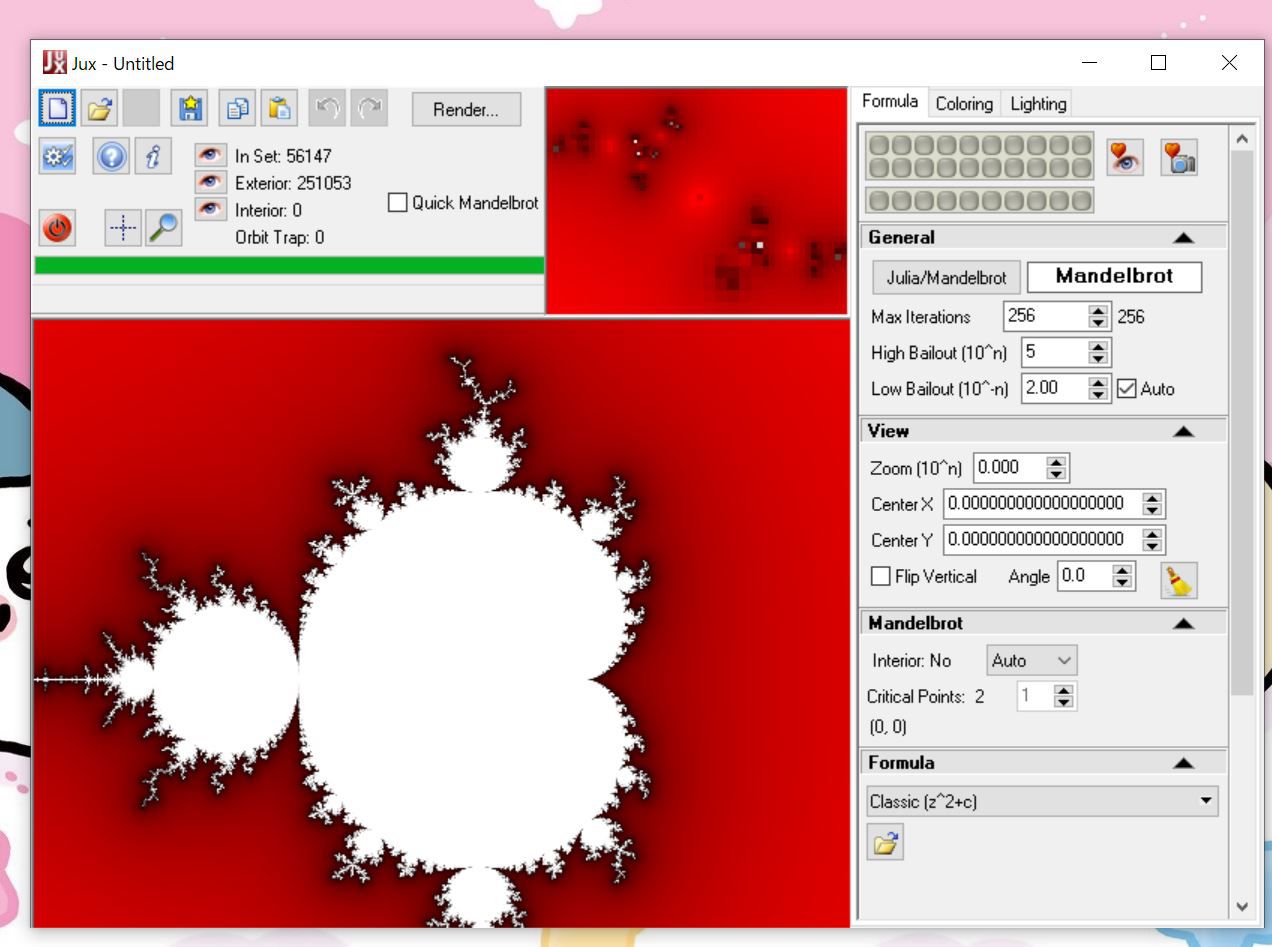This screenshot has width=1272, height=947.
Task: Enable the Quick Mandelbrot checkbox
Action: pos(398,203)
